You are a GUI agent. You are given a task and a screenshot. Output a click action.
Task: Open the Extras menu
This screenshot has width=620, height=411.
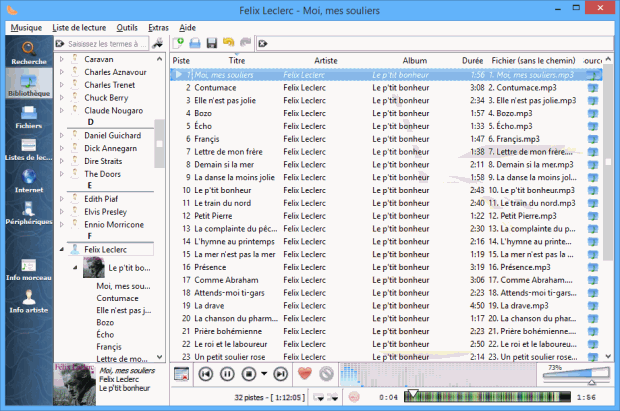coord(158,28)
